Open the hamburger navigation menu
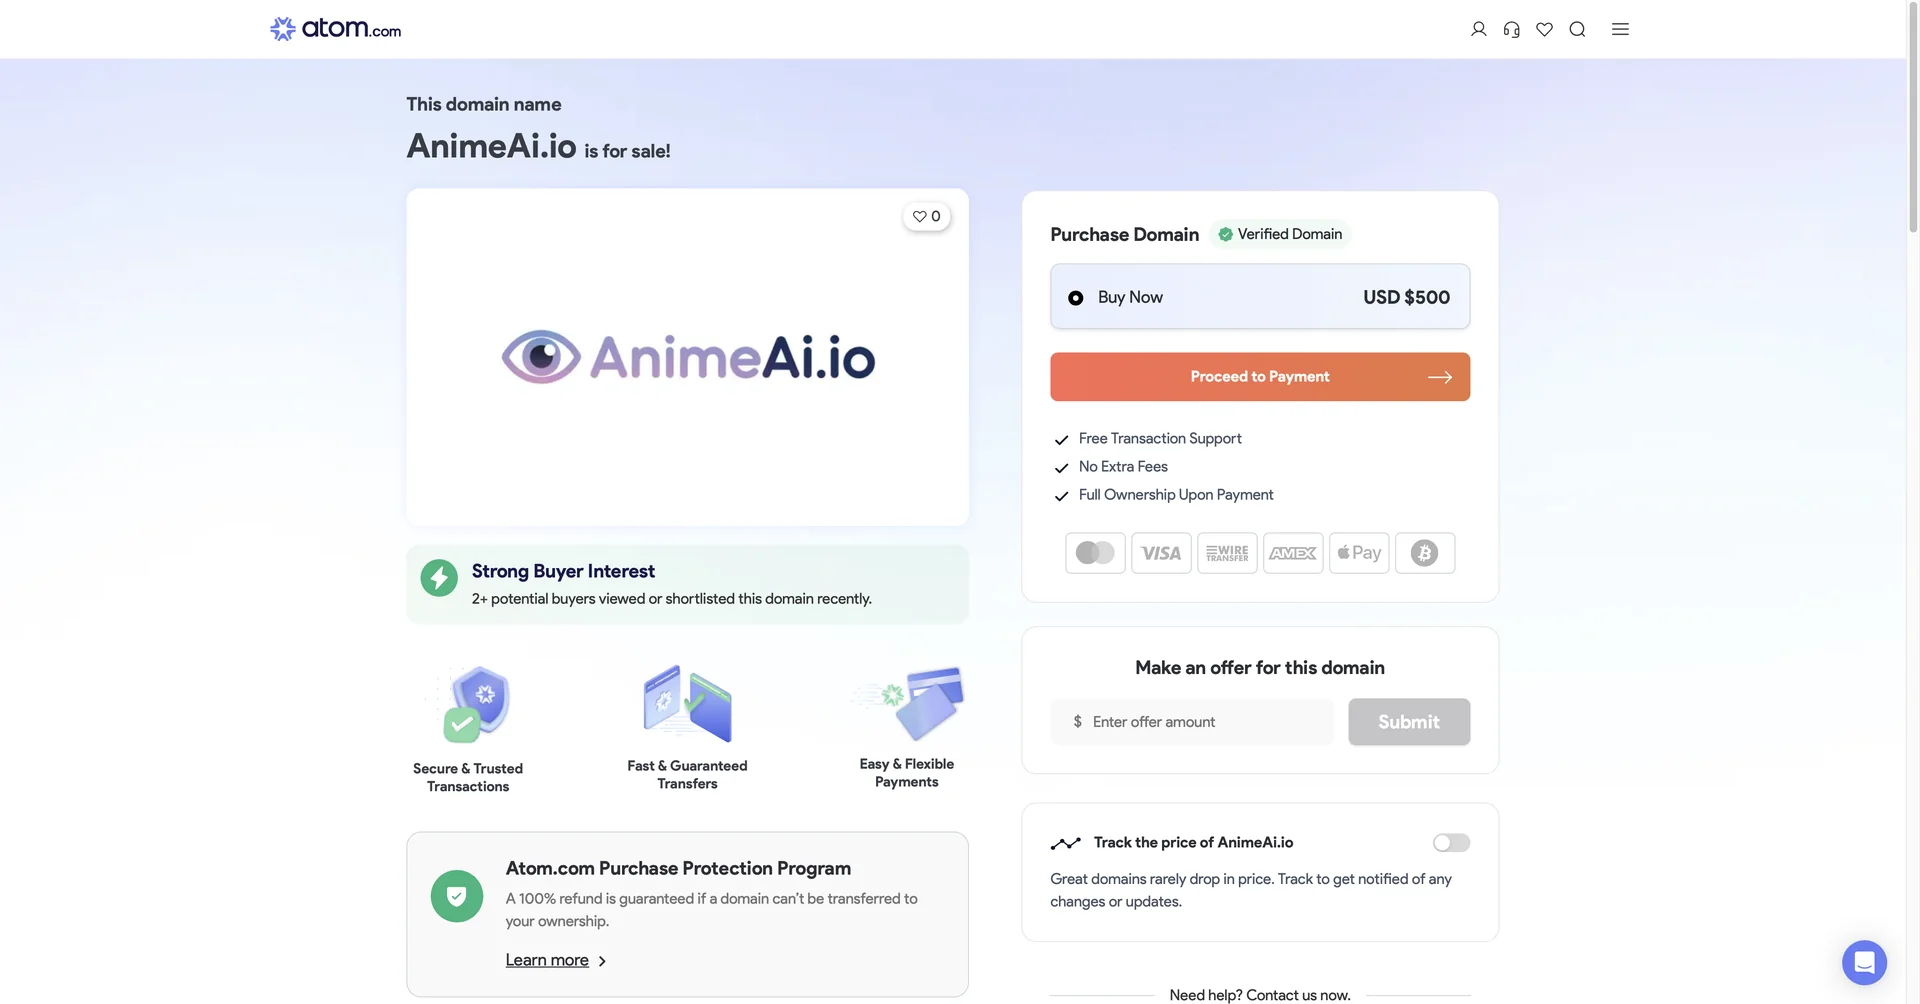 [x=1620, y=29]
